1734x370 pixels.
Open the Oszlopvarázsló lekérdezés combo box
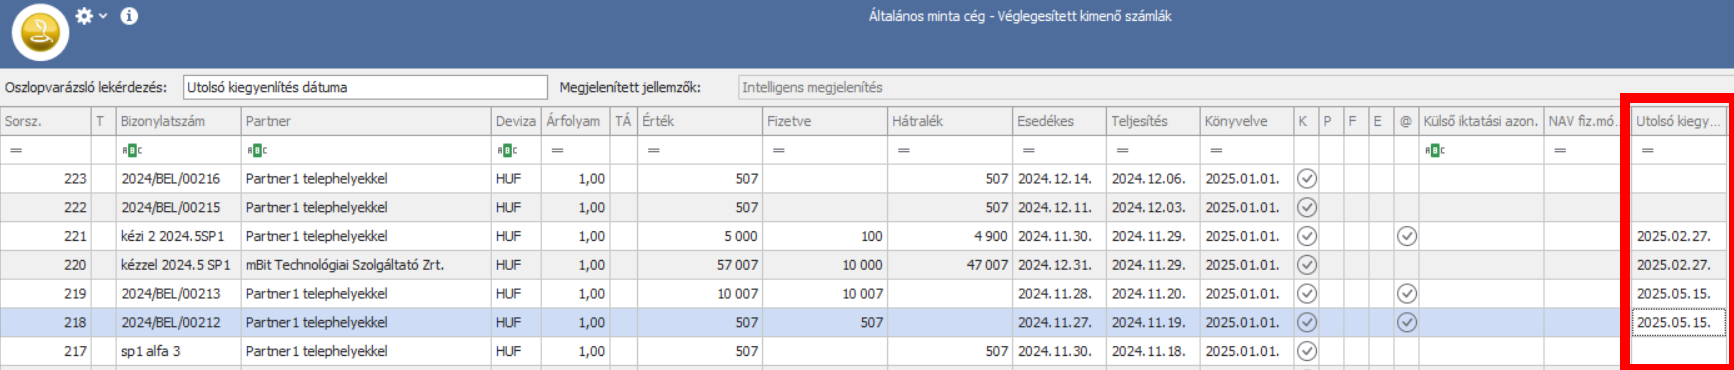click(x=365, y=87)
